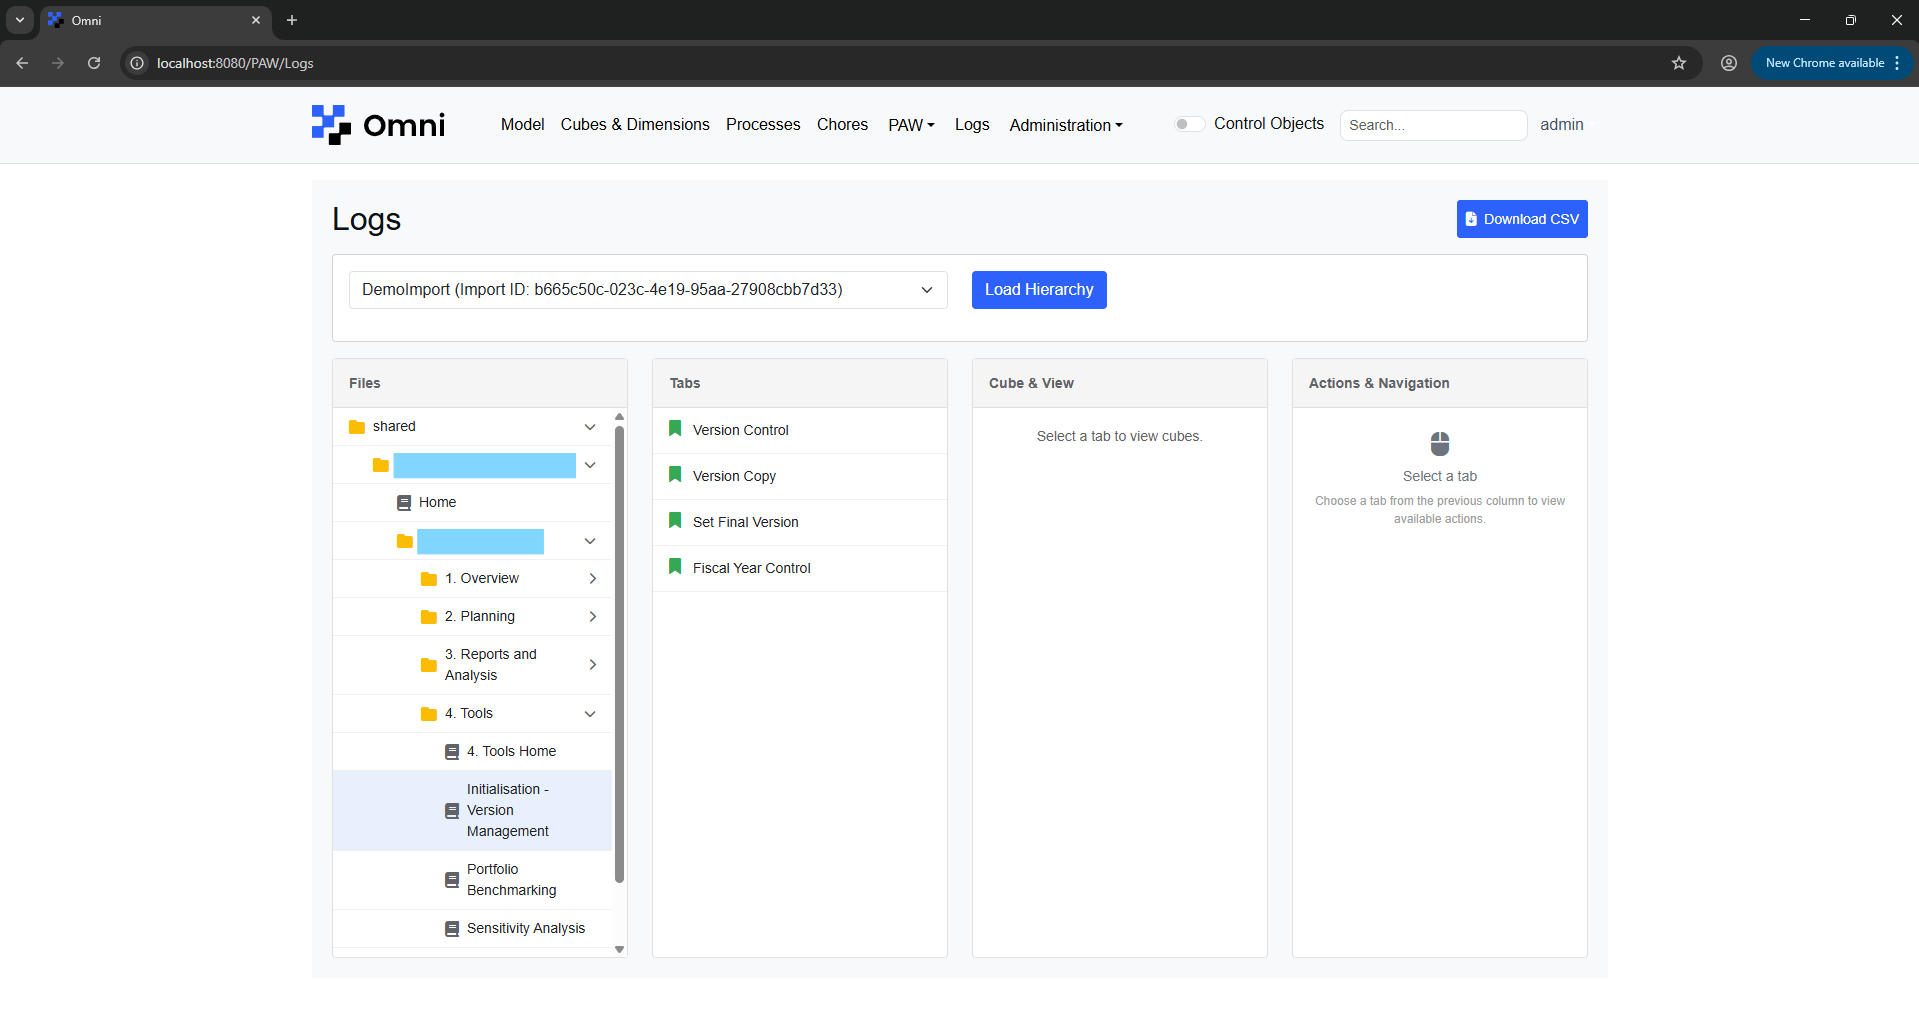Click the Fiscal Year Control bookmark icon
The width and height of the screenshot is (1919, 1028).
coord(675,567)
